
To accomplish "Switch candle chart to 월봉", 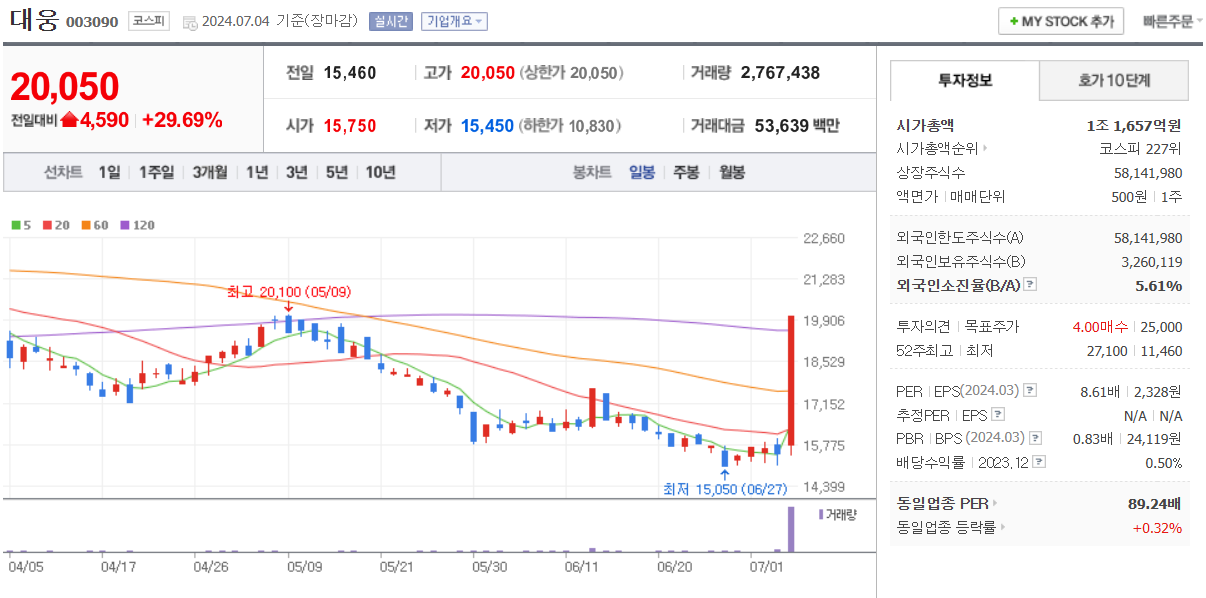I will 732,172.
